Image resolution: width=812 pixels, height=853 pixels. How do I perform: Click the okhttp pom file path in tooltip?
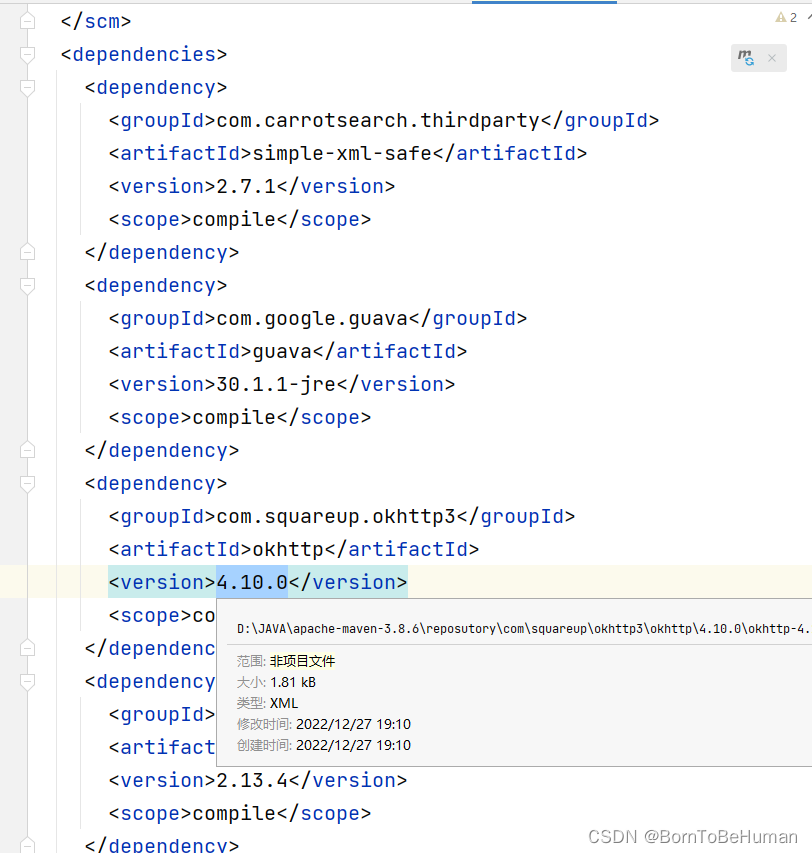[522, 629]
